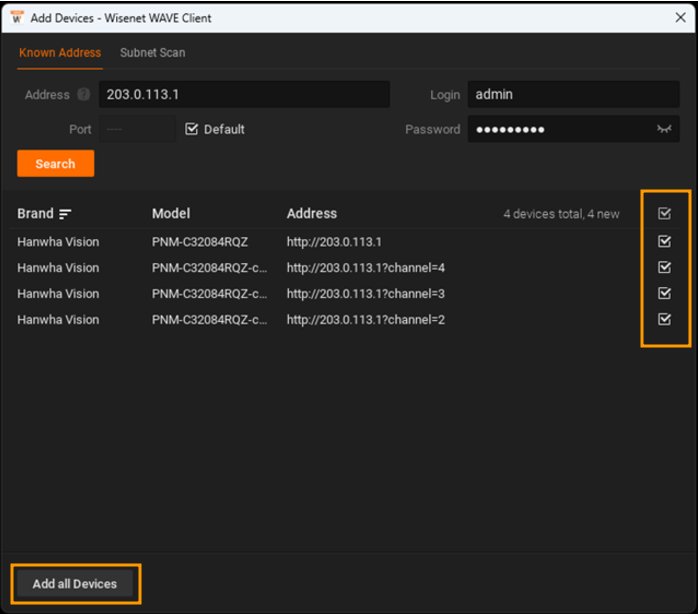Open the Subnet Scan tab
Screen dimensions: 698x614
click(152, 53)
